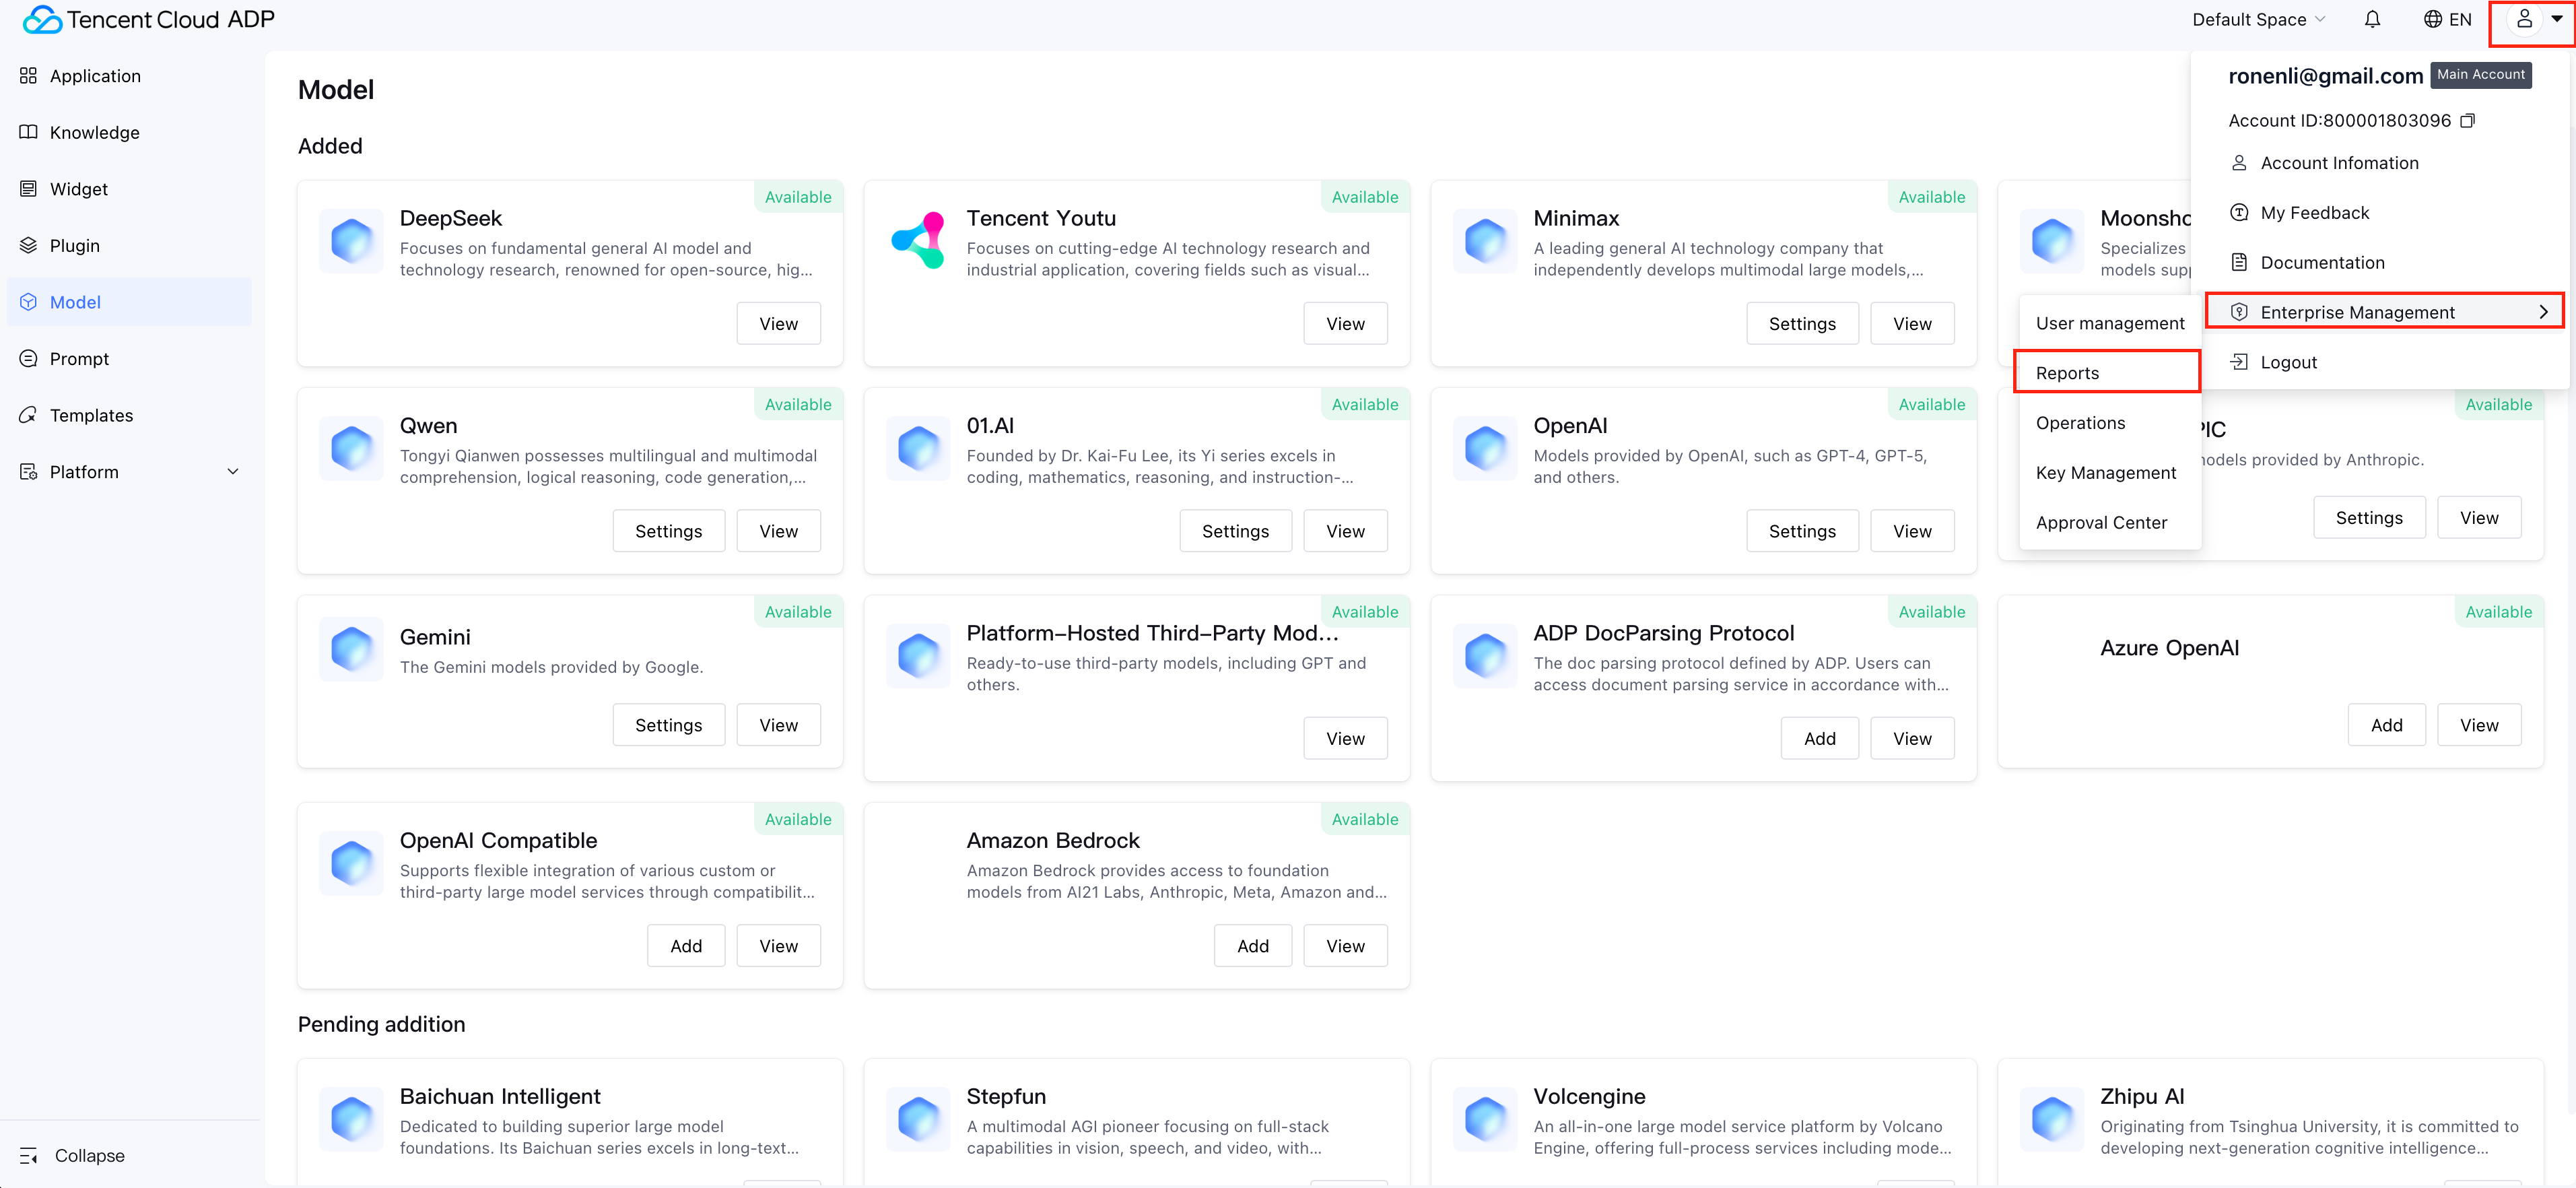Expand Enterprise Management submenu

point(2384,312)
